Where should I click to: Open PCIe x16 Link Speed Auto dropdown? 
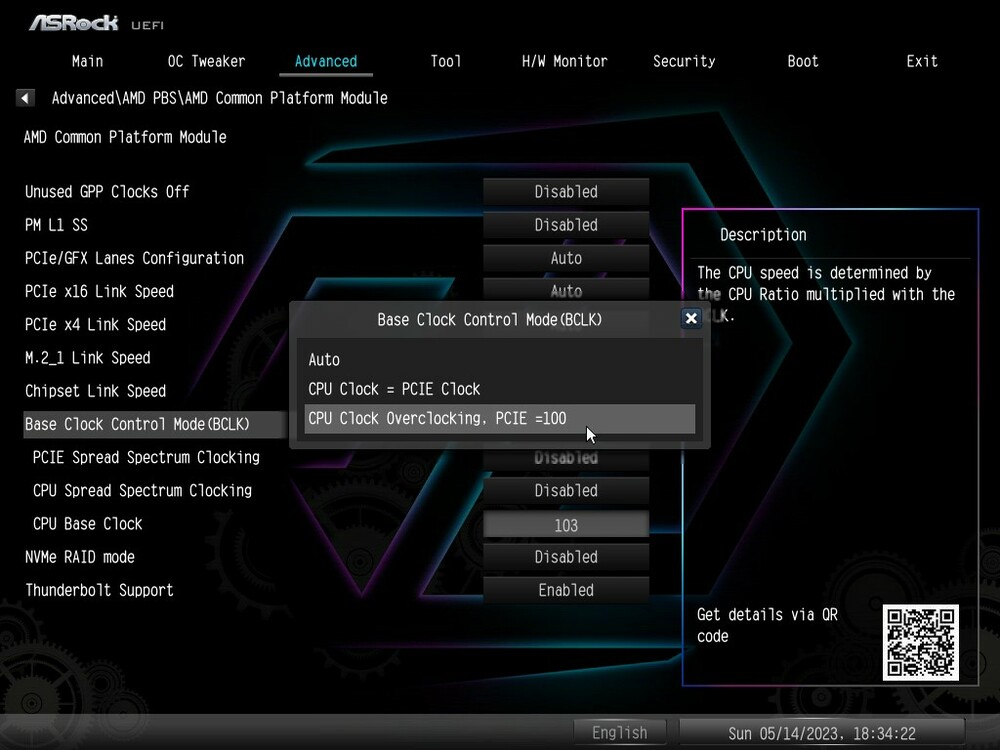[566, 290]
